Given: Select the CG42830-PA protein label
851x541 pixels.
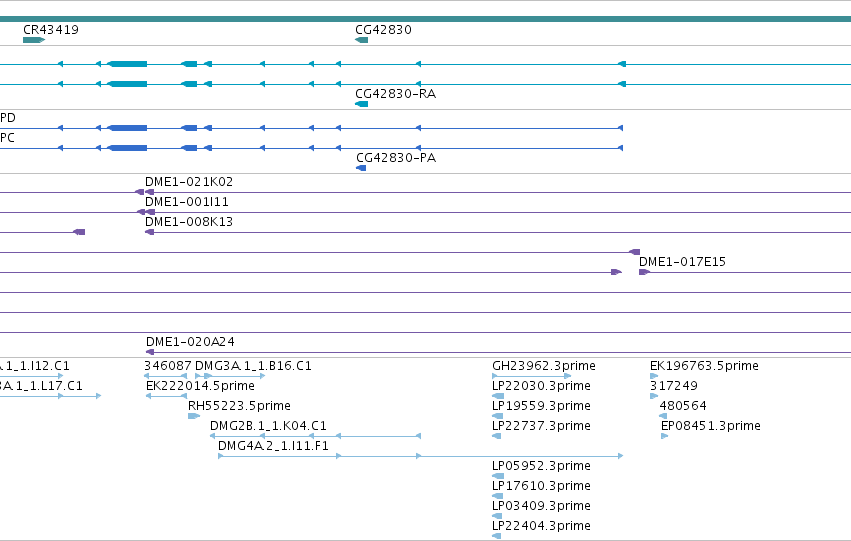Looking at the screenshot, I should [396, 158].
